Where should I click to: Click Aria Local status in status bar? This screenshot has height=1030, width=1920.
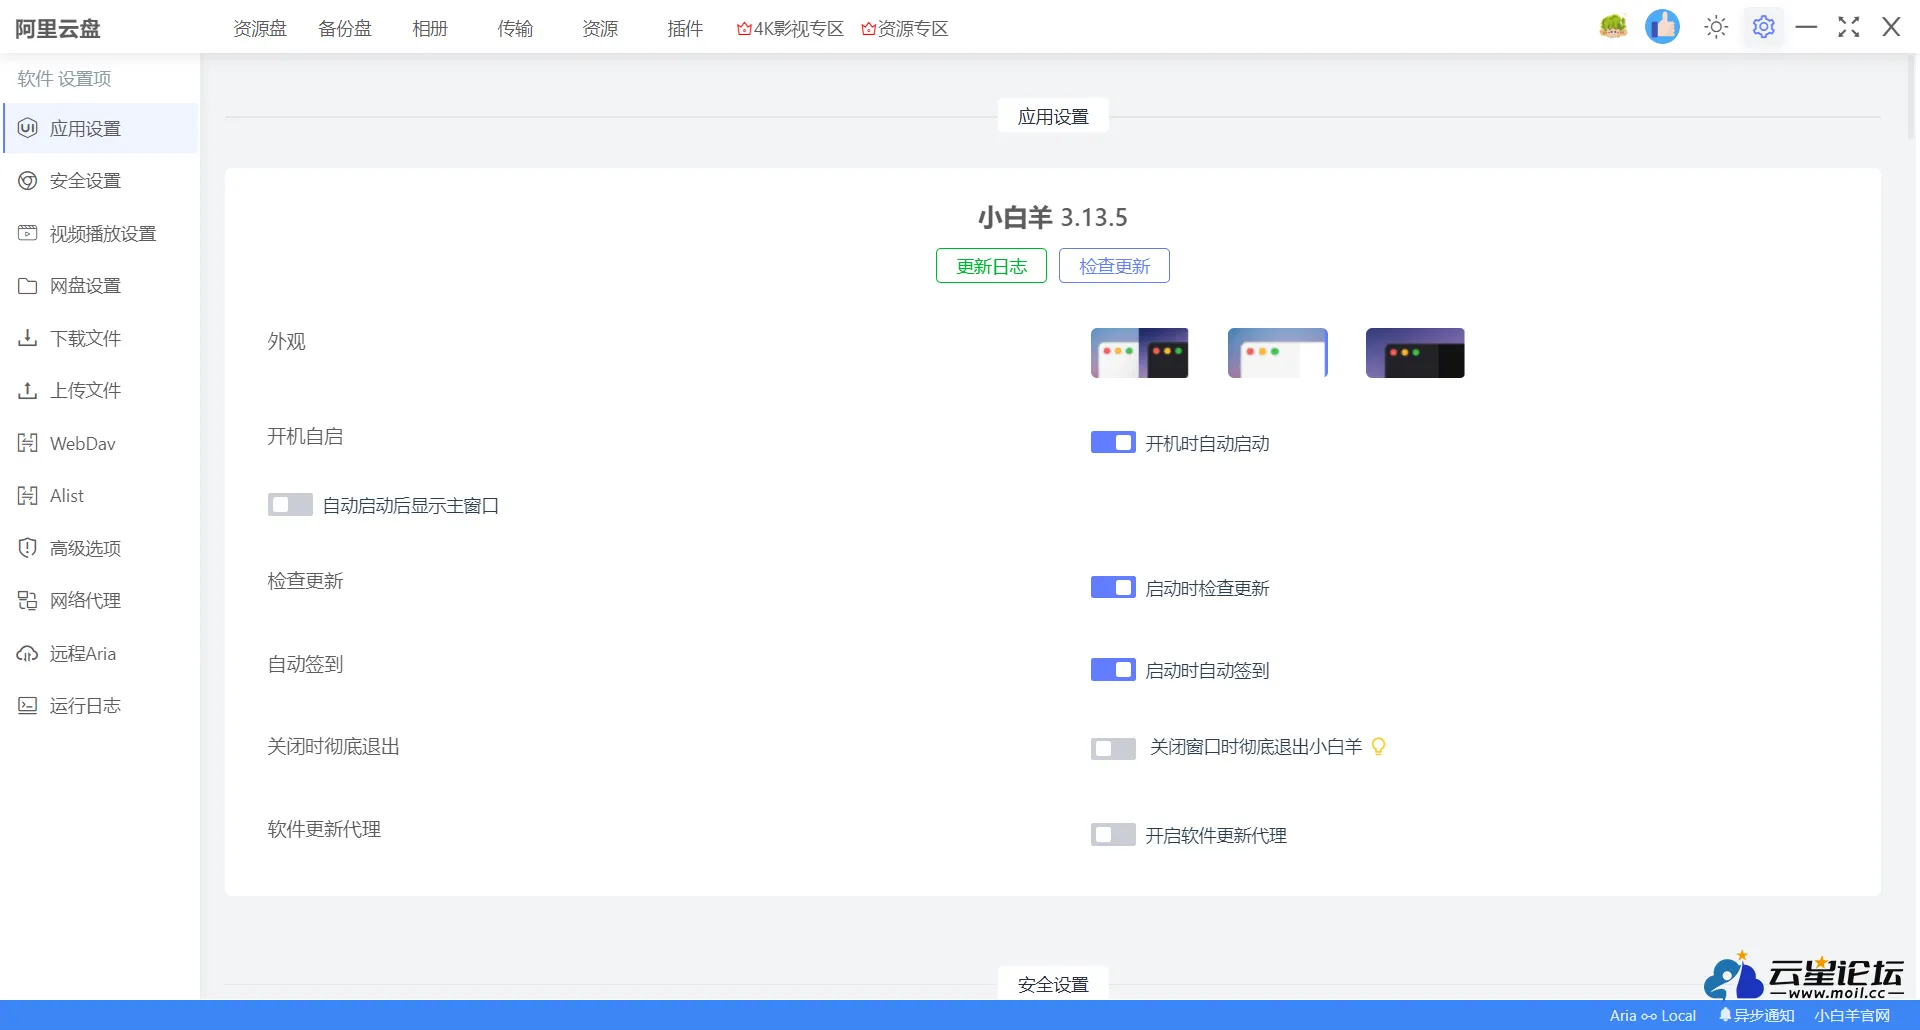click(x=1652, y=1015)
